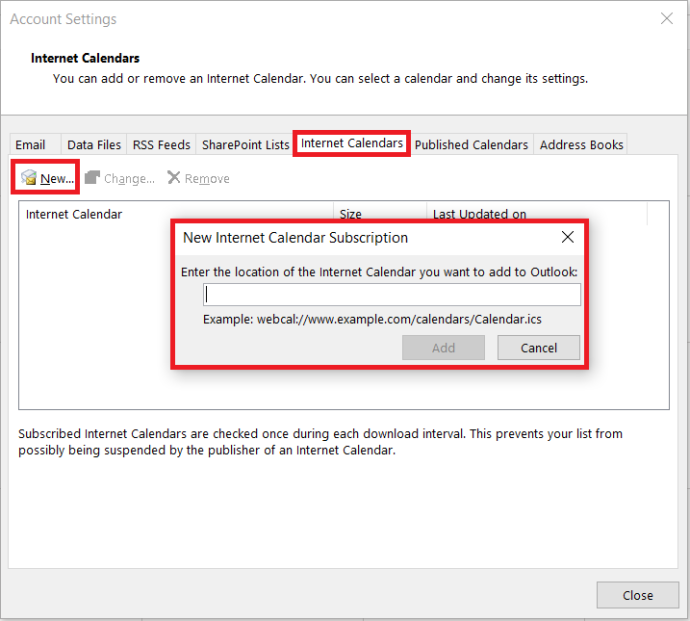Screen dimensions: 690x621
Task: Select the Internet Calendars tab
Action: click(x=352, y=144)
